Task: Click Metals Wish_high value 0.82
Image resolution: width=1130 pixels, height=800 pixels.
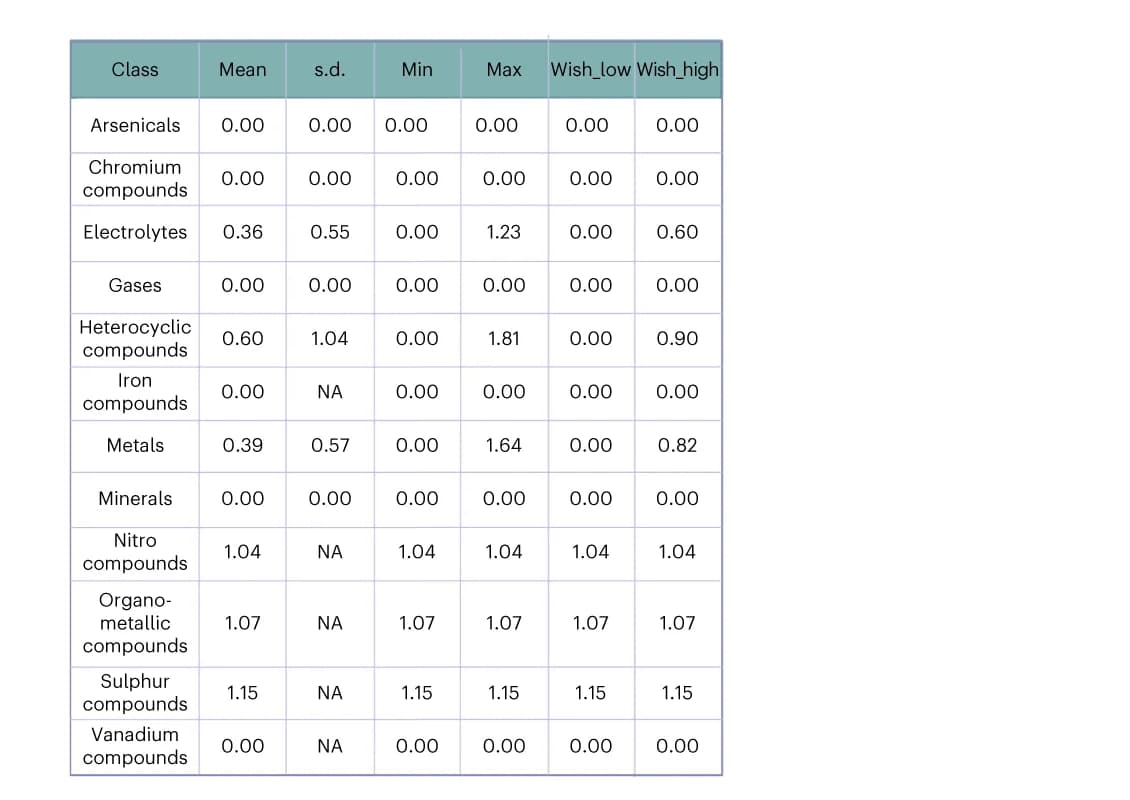Action: (677, 445)
